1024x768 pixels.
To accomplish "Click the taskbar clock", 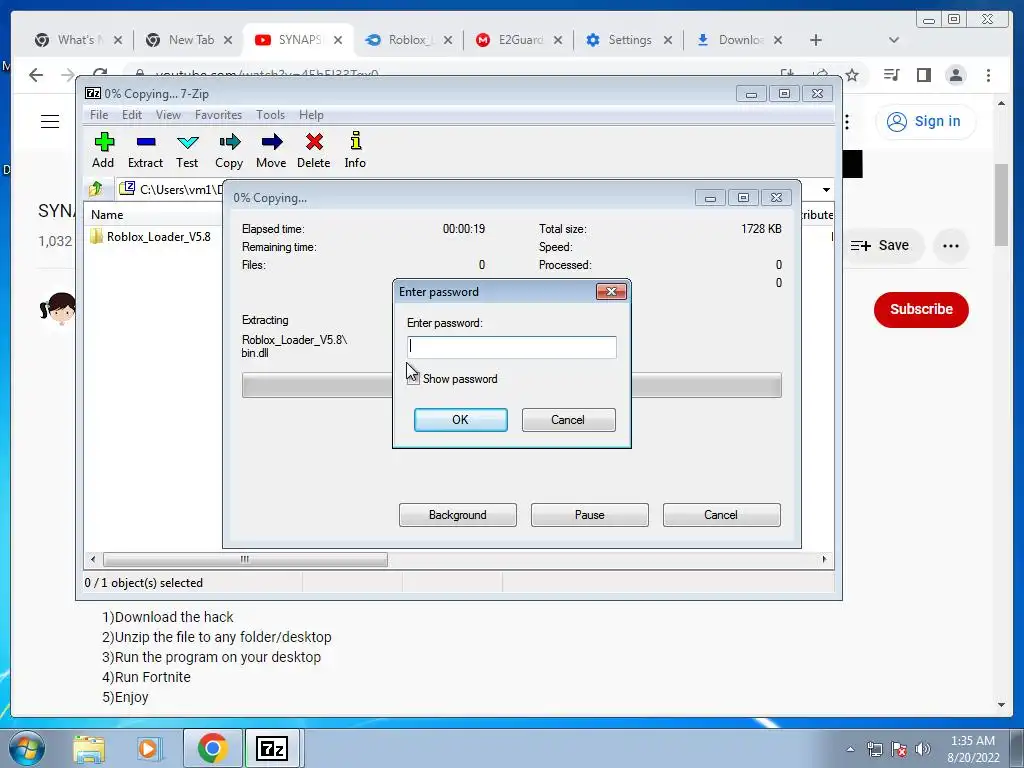I will coord(972,749).
